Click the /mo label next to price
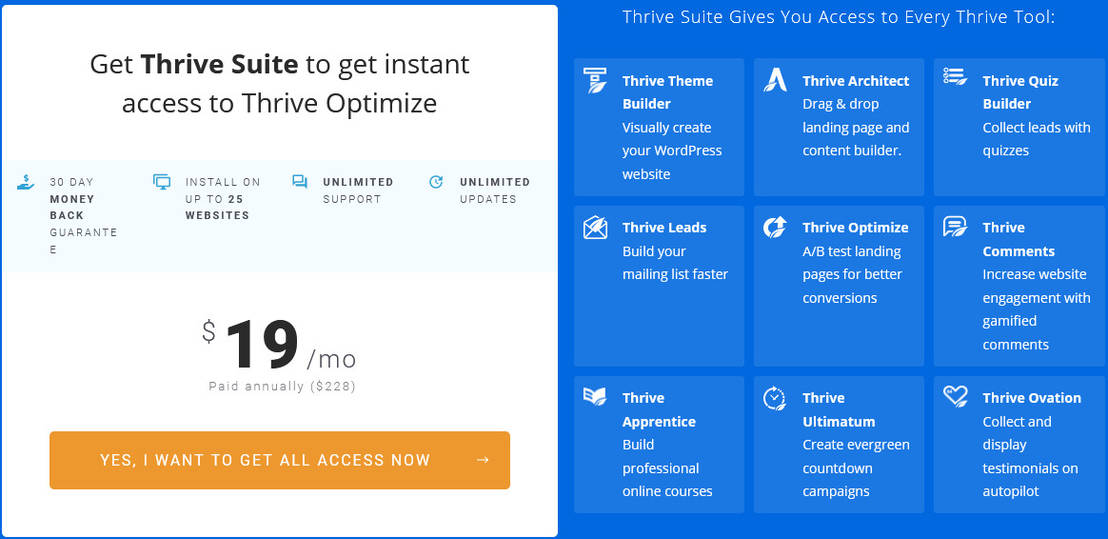This screenshot has height=539, width=1108. pos(331,360)
